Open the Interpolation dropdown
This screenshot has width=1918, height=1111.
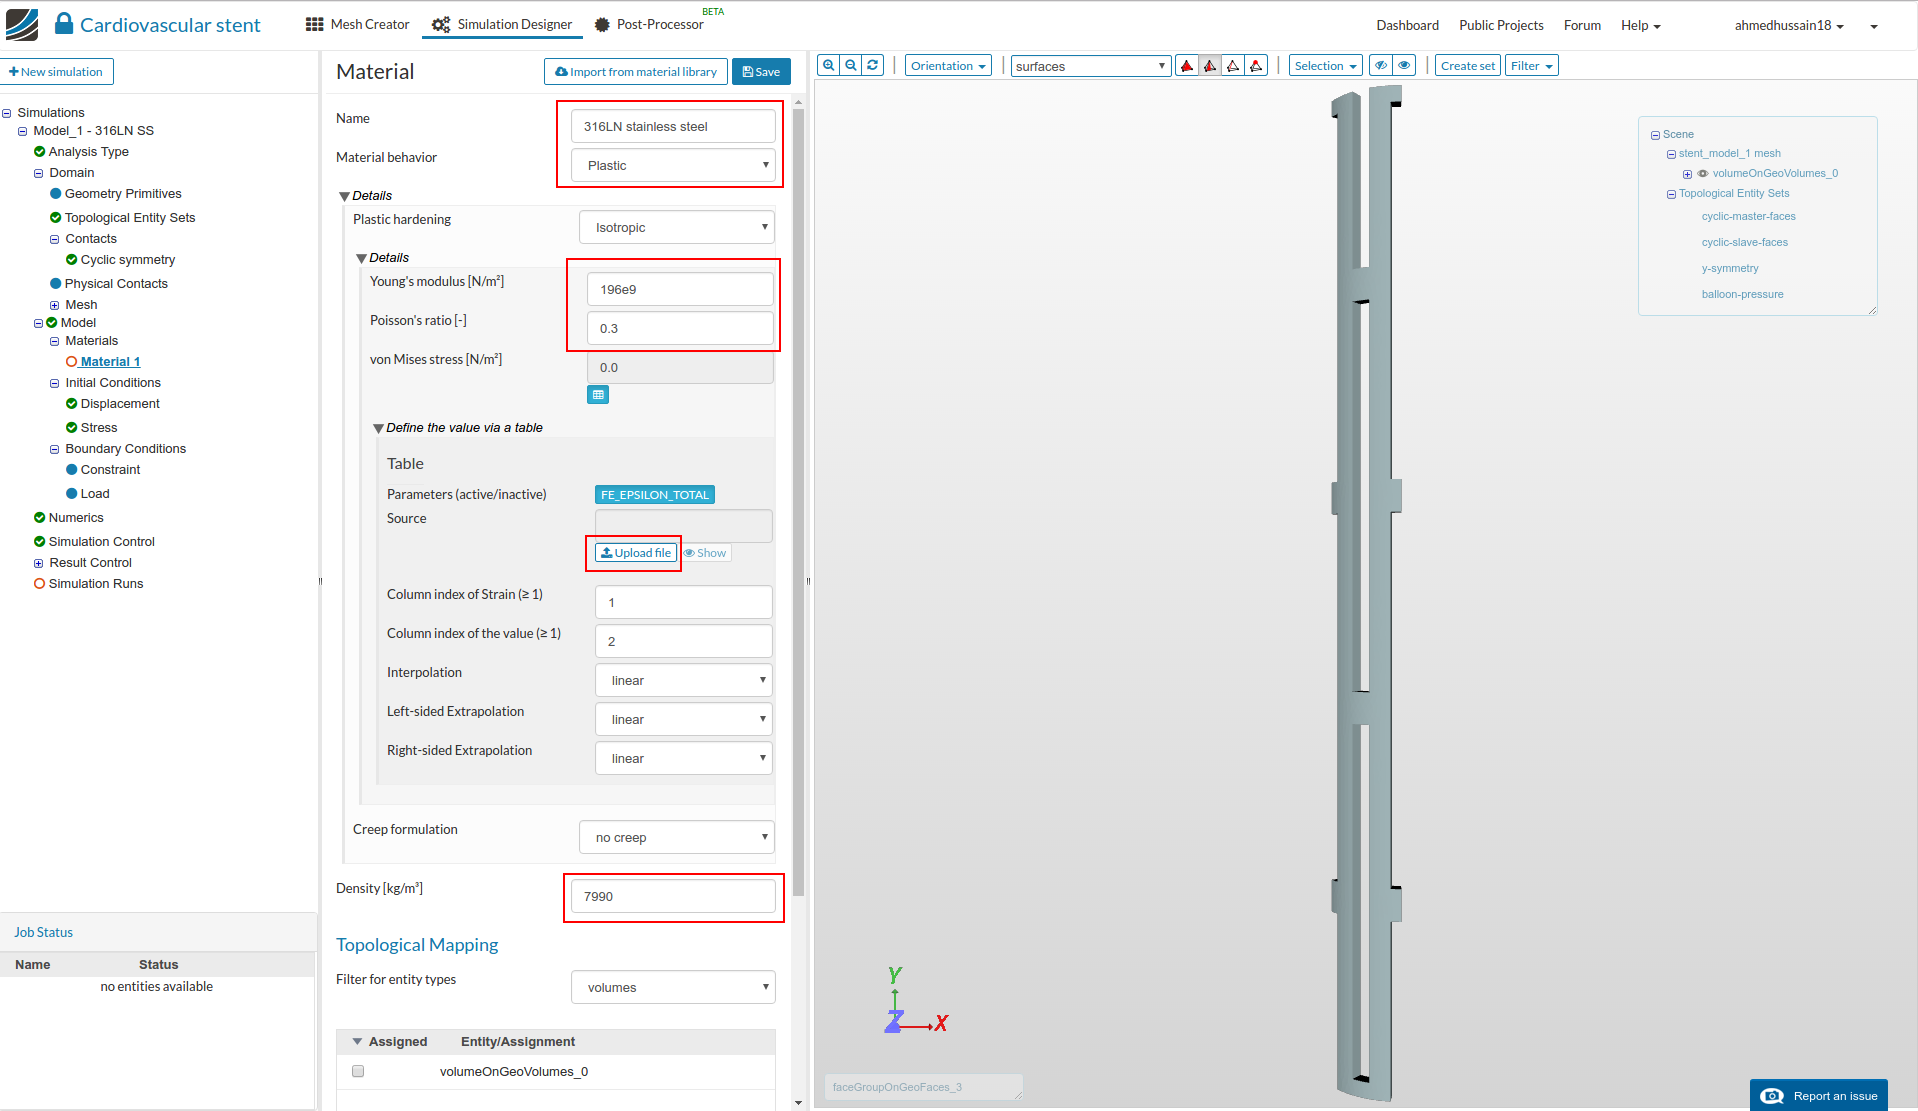coord(684,680)
